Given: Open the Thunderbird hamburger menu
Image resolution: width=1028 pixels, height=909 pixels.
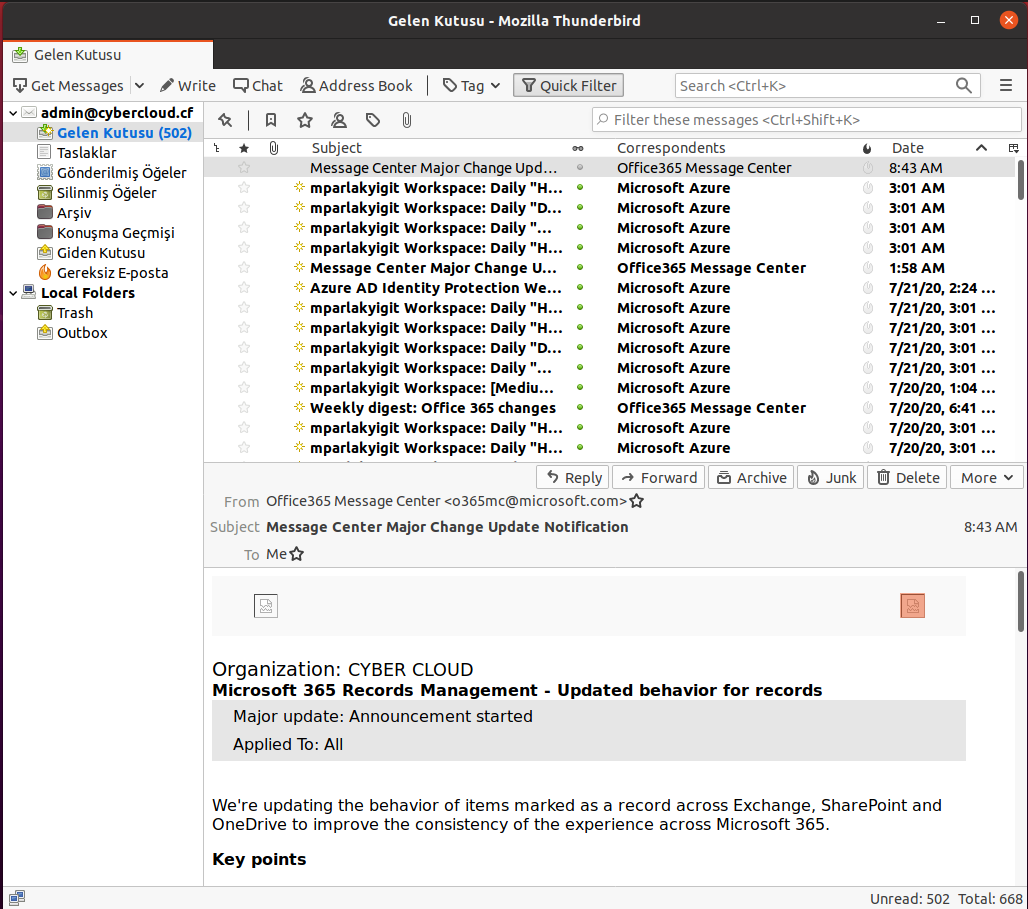Looking at the screenshot, I should click(x=1006, y=86).
